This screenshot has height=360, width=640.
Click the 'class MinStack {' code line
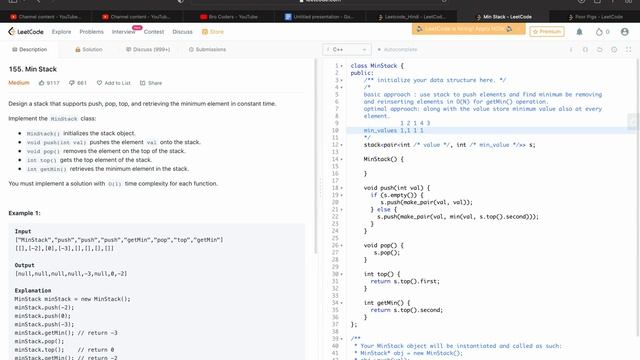[377, 66]
